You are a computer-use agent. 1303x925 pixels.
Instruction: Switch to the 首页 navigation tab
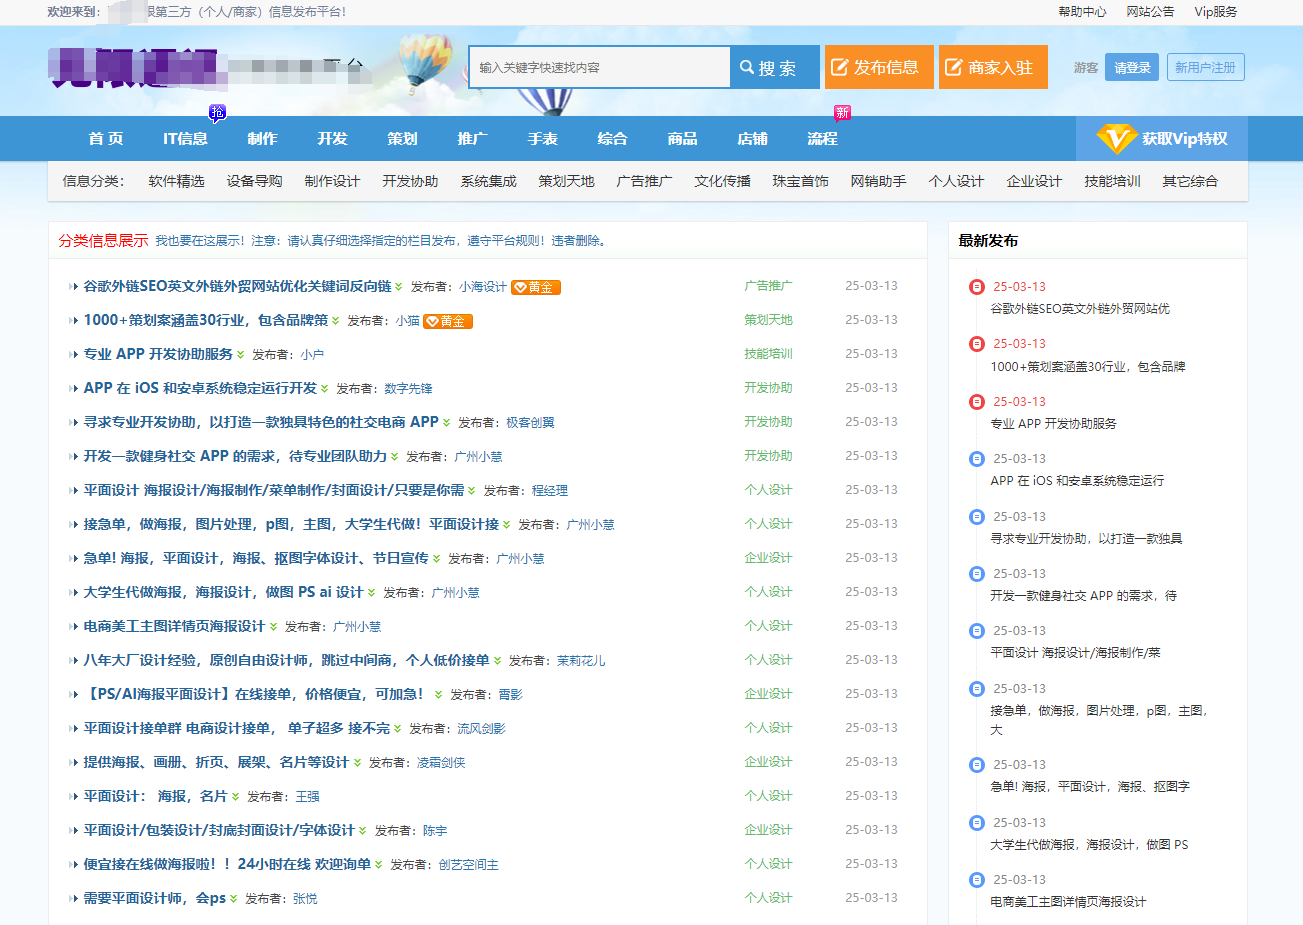click(x=105, y=138)
